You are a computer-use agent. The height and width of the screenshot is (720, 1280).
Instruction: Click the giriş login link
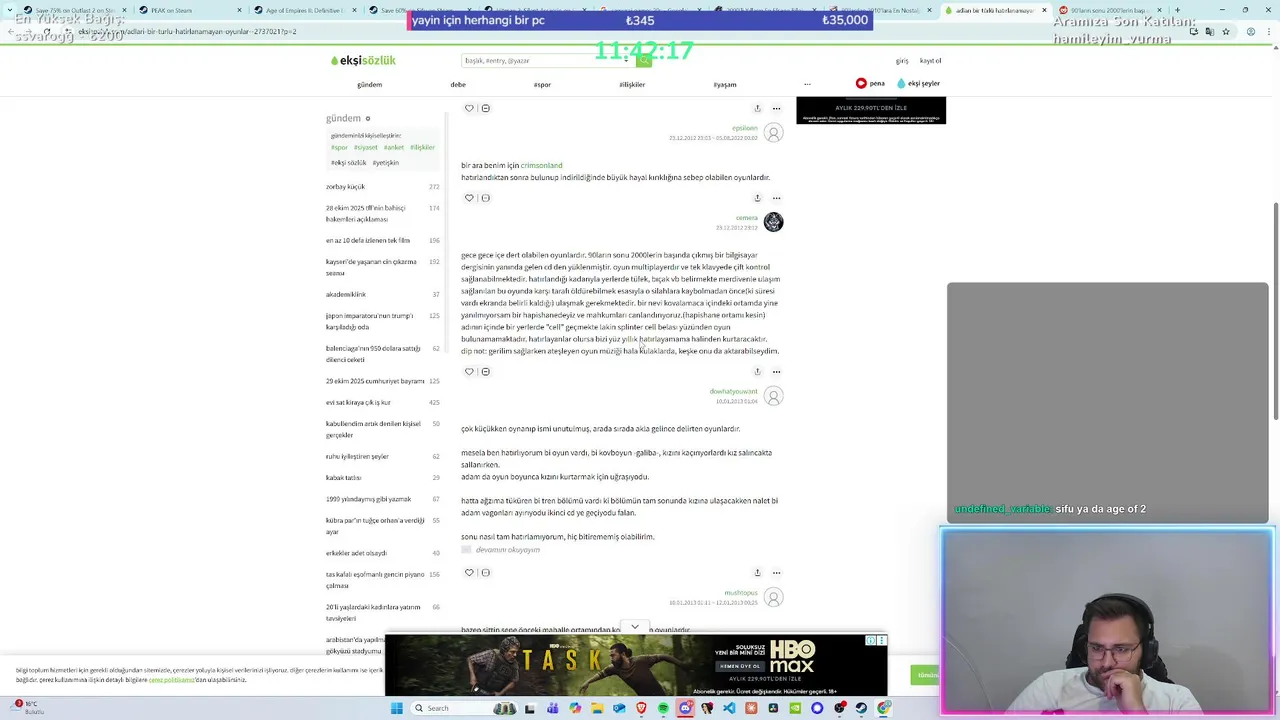902,61
